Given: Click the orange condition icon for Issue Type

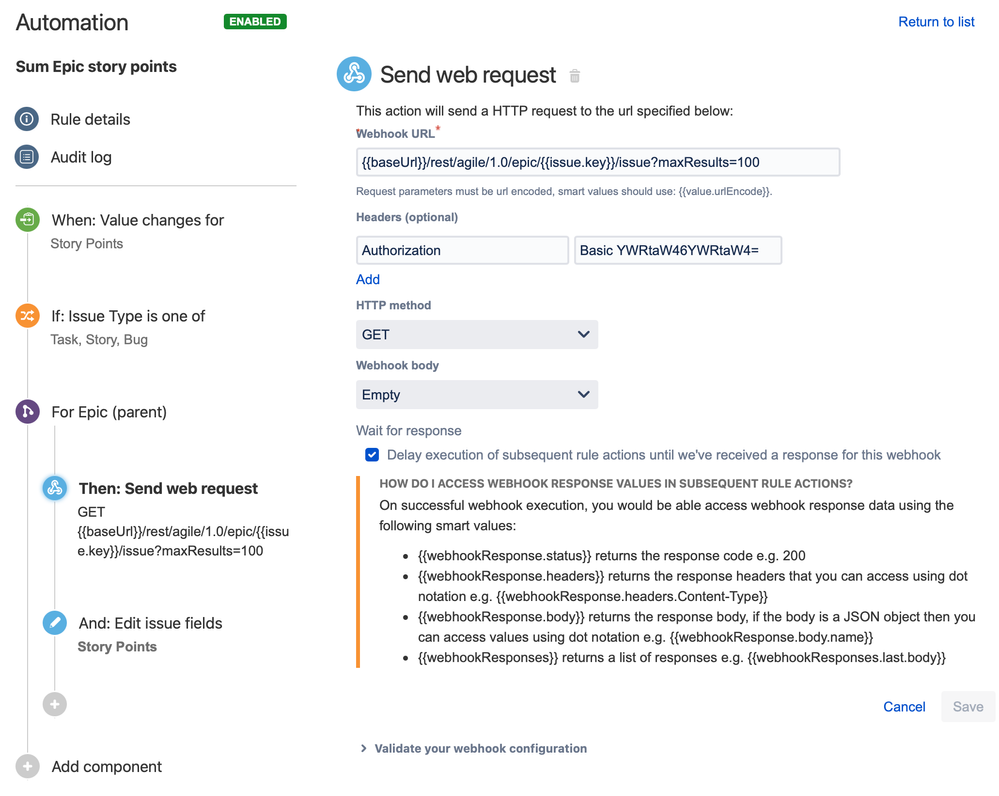Looking at the screenshot, I should point(27,316).
